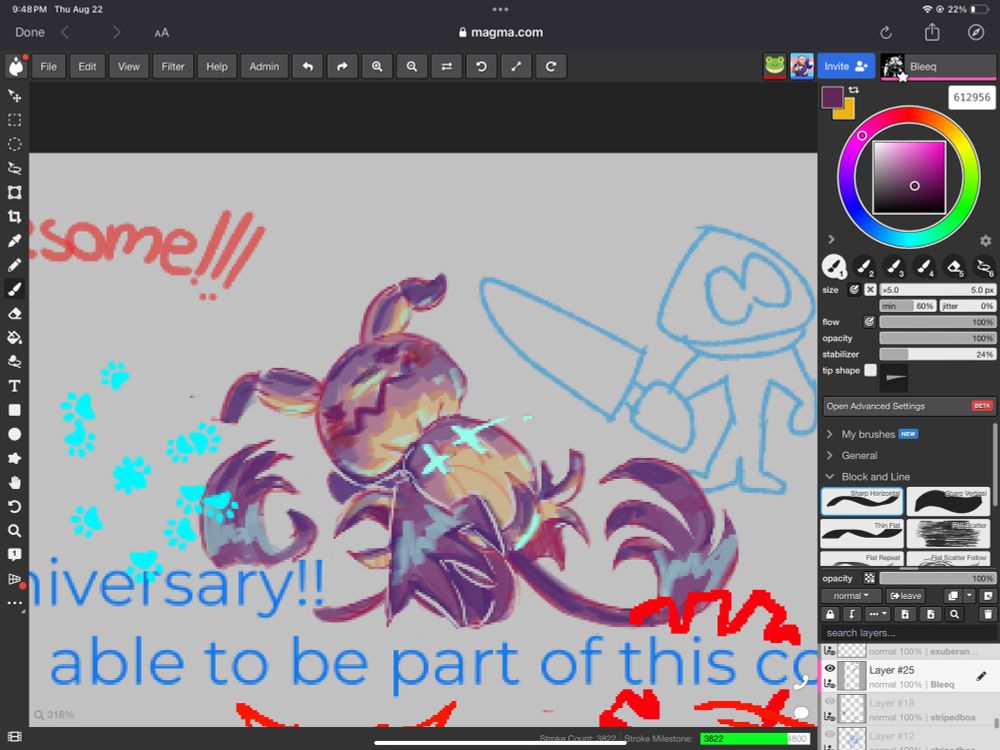This screenshot has height=750, width=1000.
Task: Open the comments tool in left toolbar
Action: tap(14, 554)
